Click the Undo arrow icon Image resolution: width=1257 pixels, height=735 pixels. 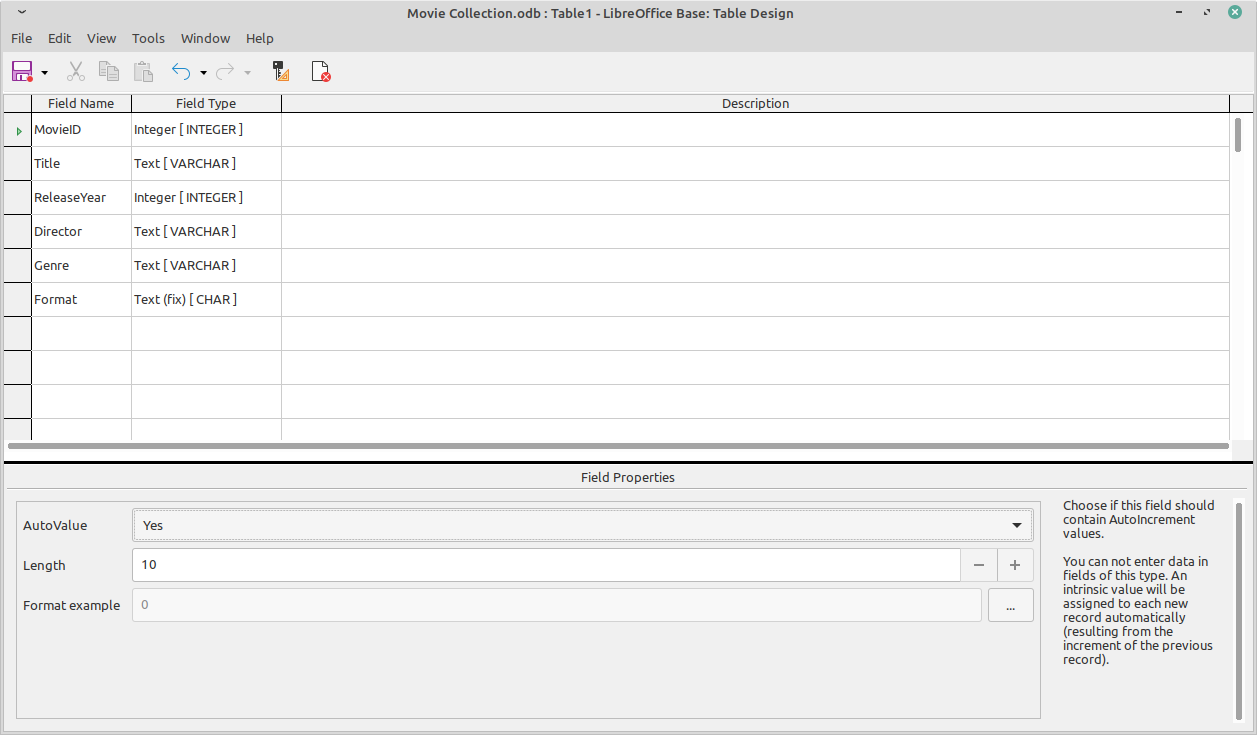pos(180,71)
